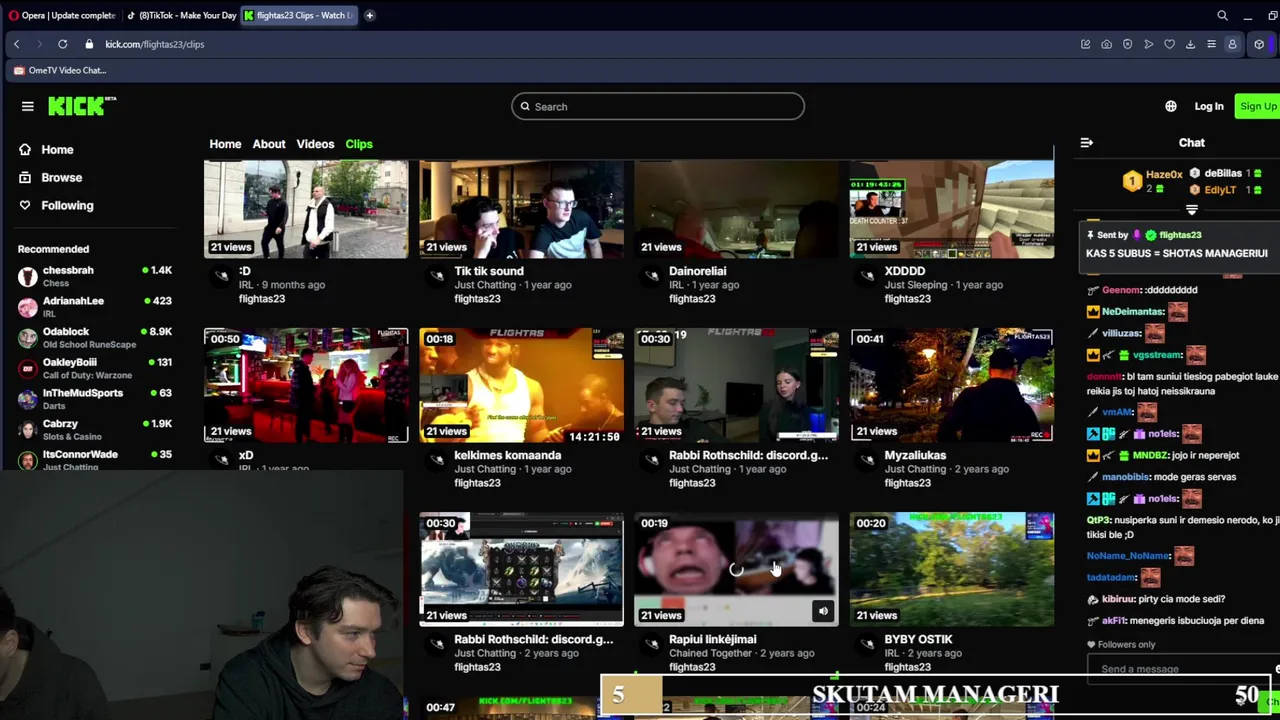Switch to the channel Videos tab
Image resolution: width=1280 pixels, height=720 pixels.
pos(315,144)
